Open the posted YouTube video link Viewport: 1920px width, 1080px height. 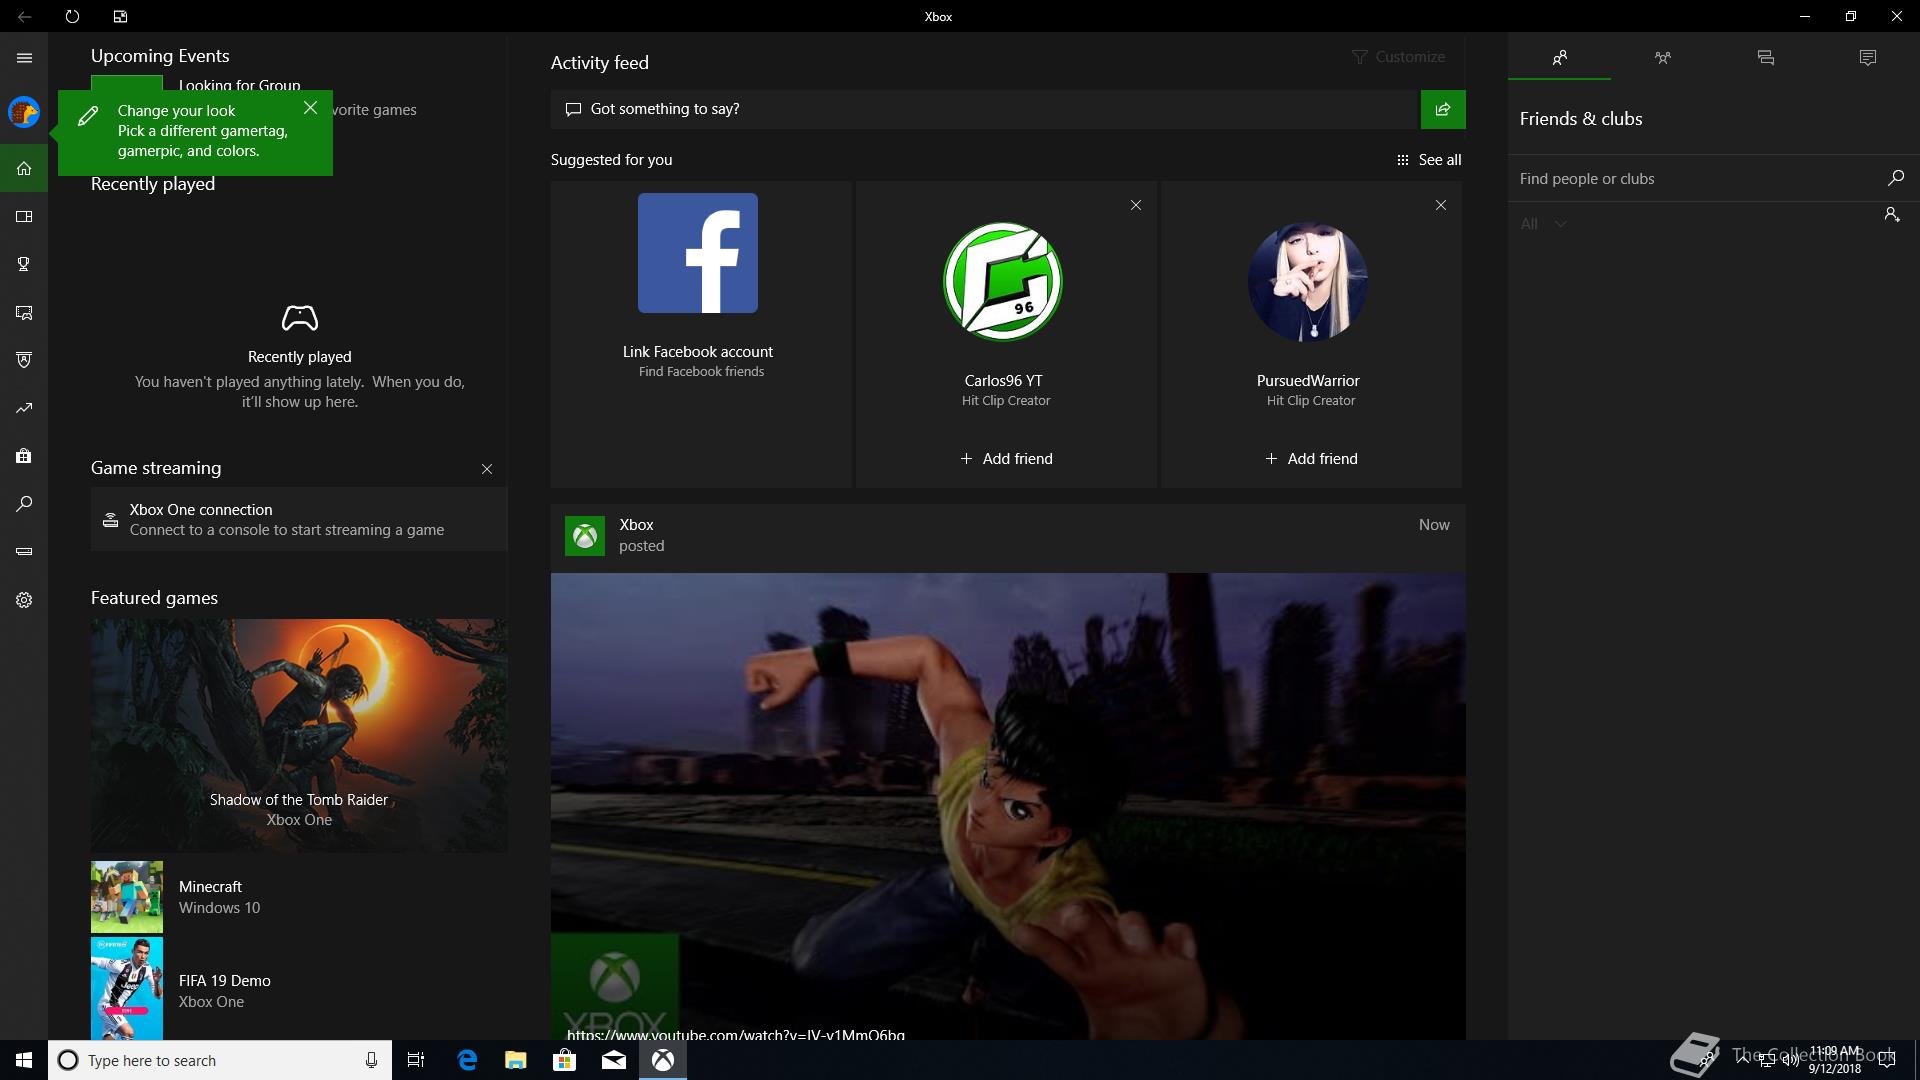point(735,1034)
